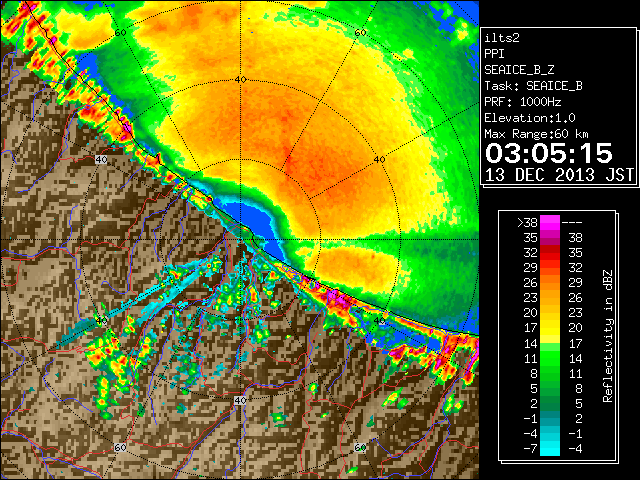Click the boxed '40' label upper left on land
Viewport: 640px width, 480px height.
101,159
